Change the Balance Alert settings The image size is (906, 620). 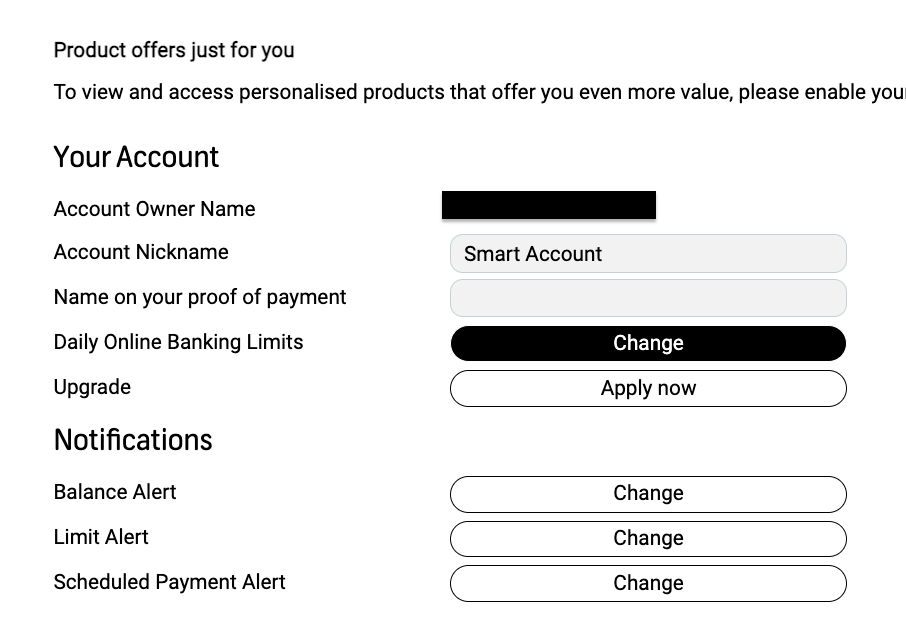coord(648,494)
